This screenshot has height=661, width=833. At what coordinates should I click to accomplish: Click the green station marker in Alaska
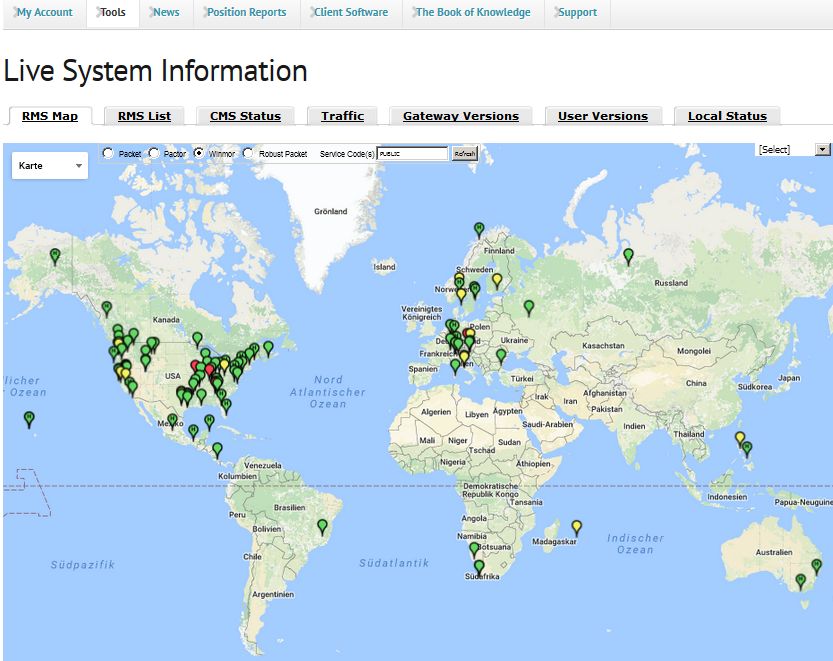point(55,255)
